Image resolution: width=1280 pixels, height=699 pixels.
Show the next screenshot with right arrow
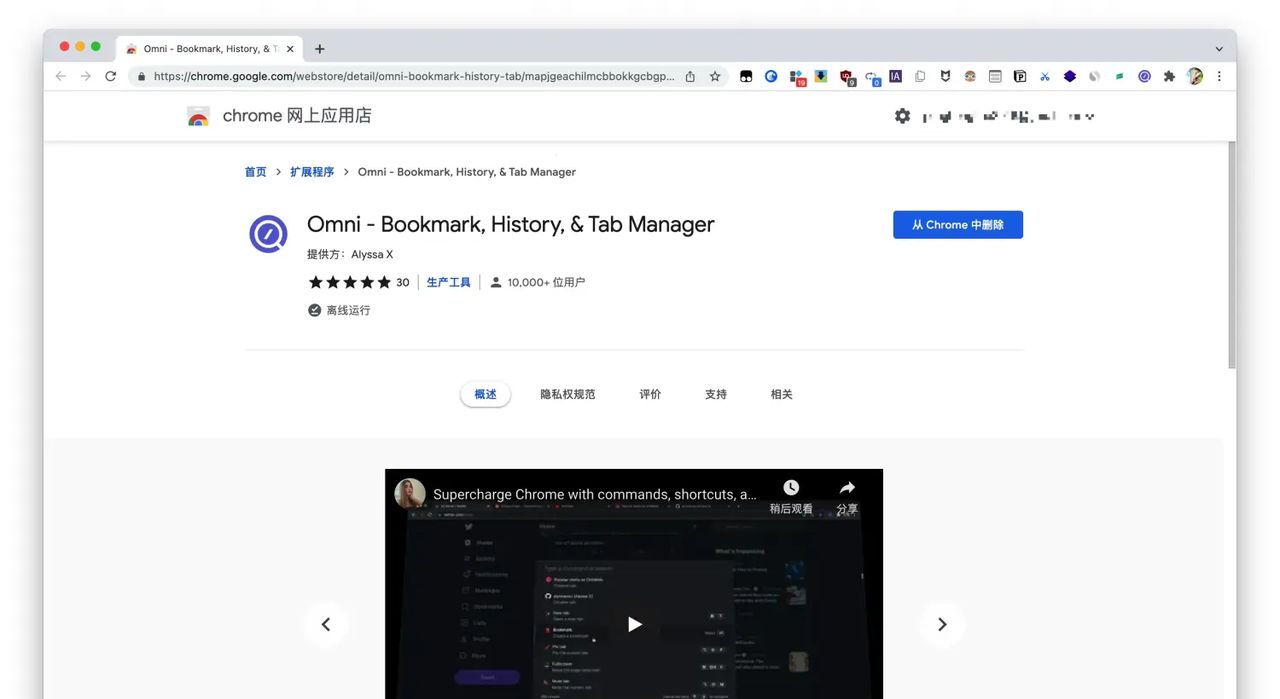(x=942, y=624)
